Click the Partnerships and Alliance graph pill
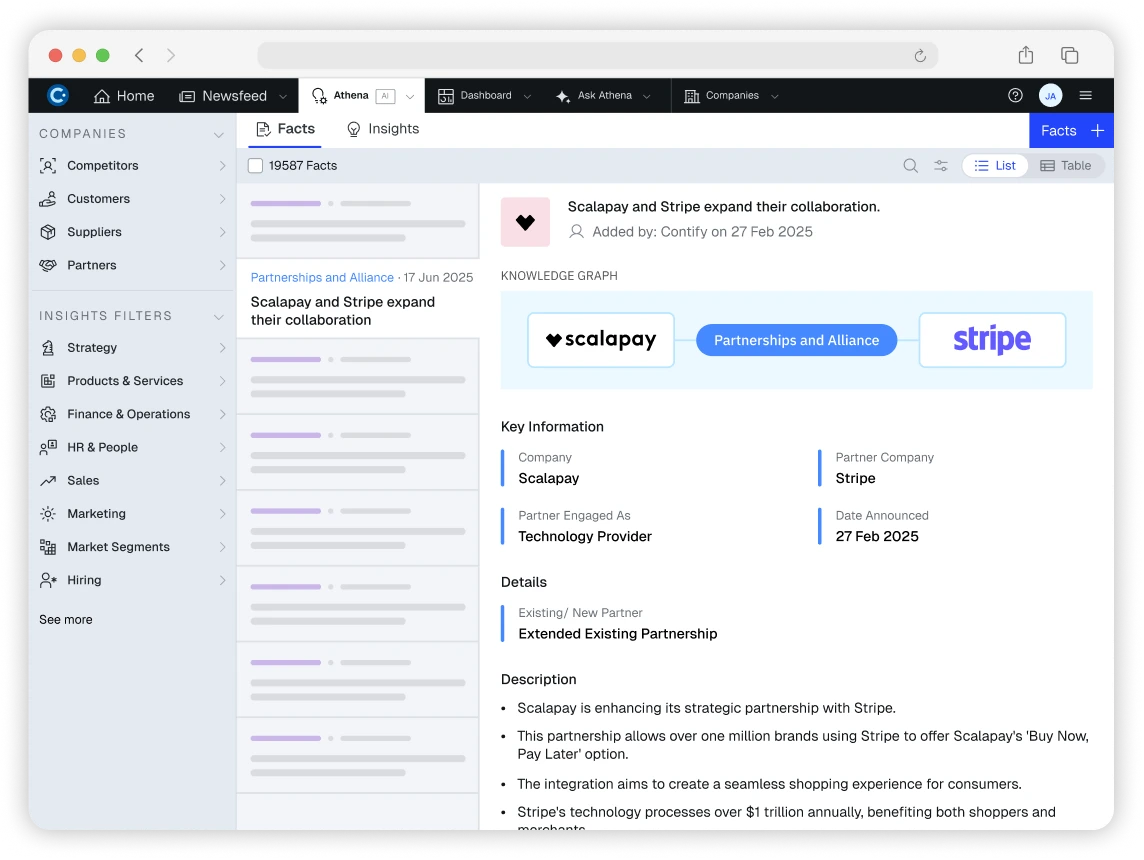 tap(796, 341)
